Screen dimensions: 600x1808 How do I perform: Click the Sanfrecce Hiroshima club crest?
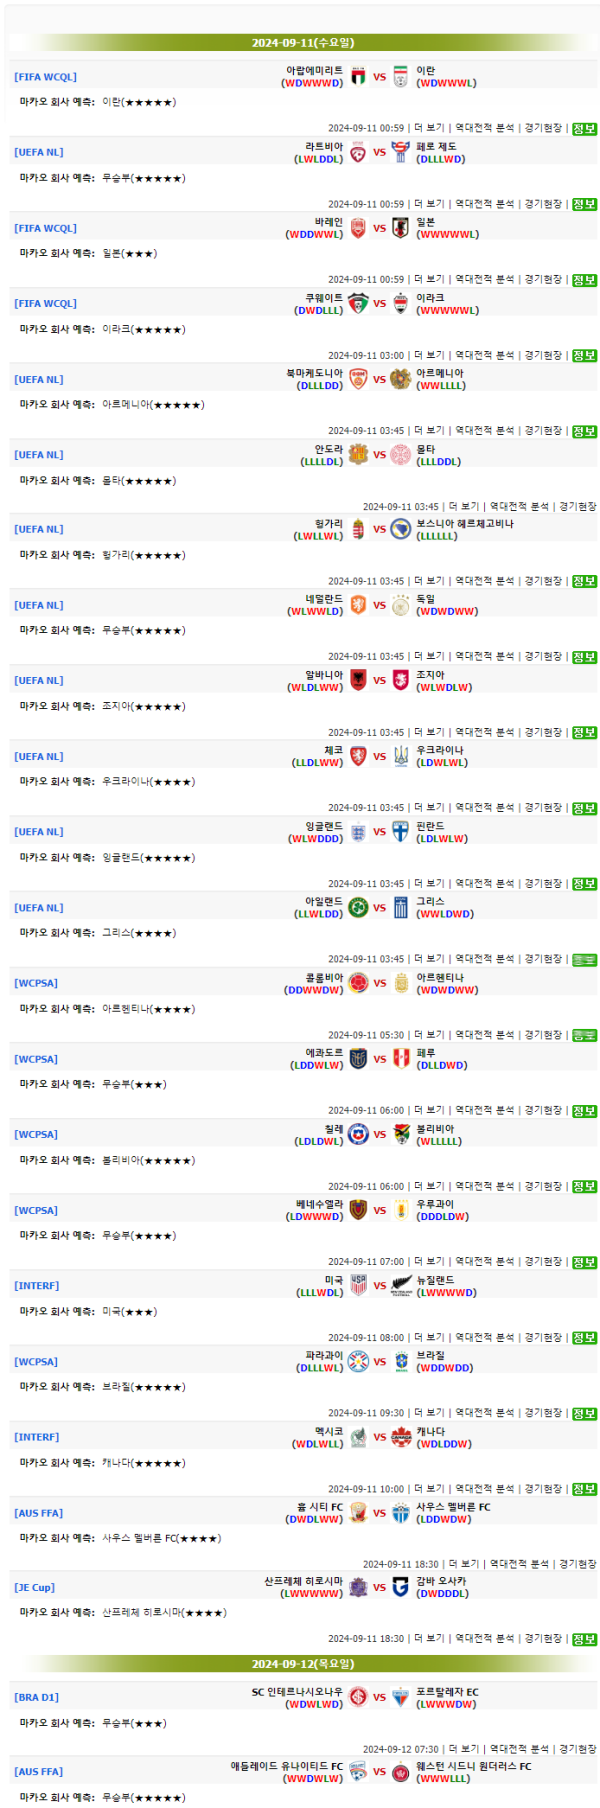[x=358, y=1588]
